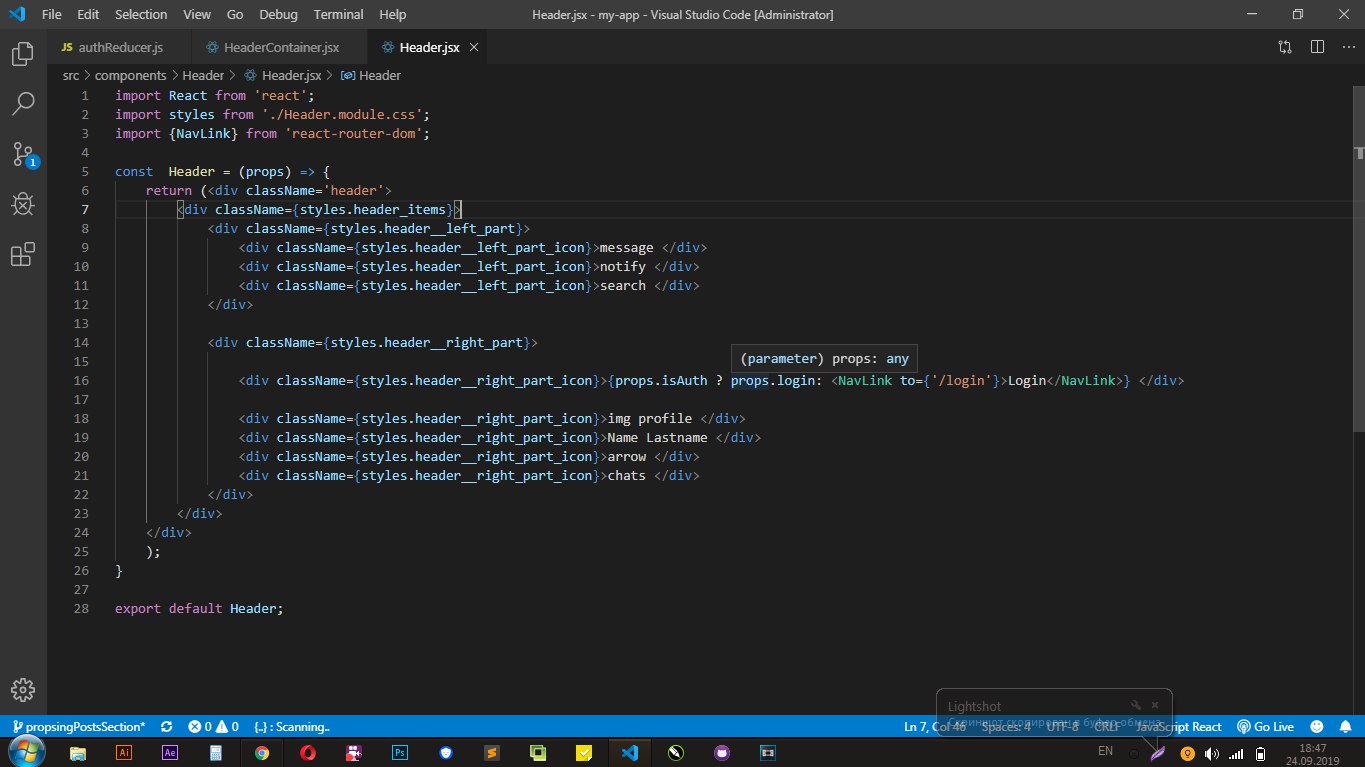Image resolution: width=1365 pixels, height=767 pixels.
Task: Open the Search view in activity bar
Action: click(22, 104)
